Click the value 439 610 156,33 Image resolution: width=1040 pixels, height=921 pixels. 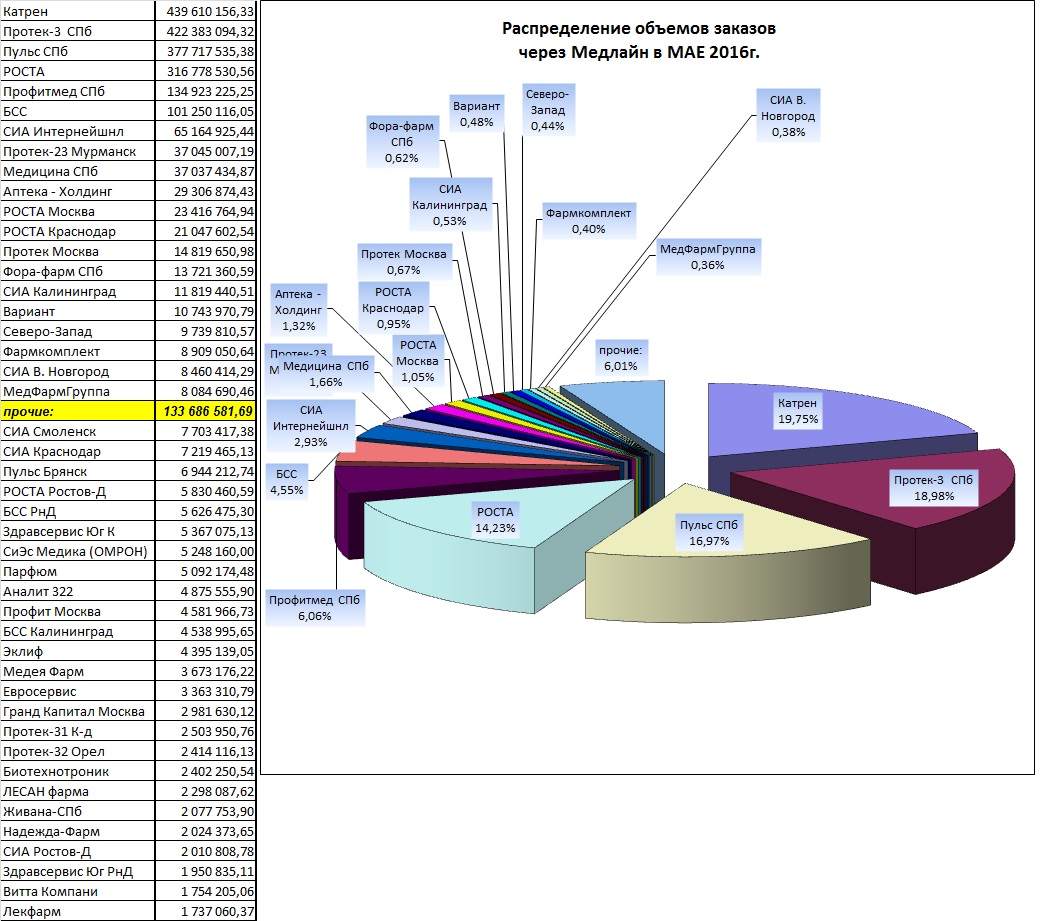(206, 11)
